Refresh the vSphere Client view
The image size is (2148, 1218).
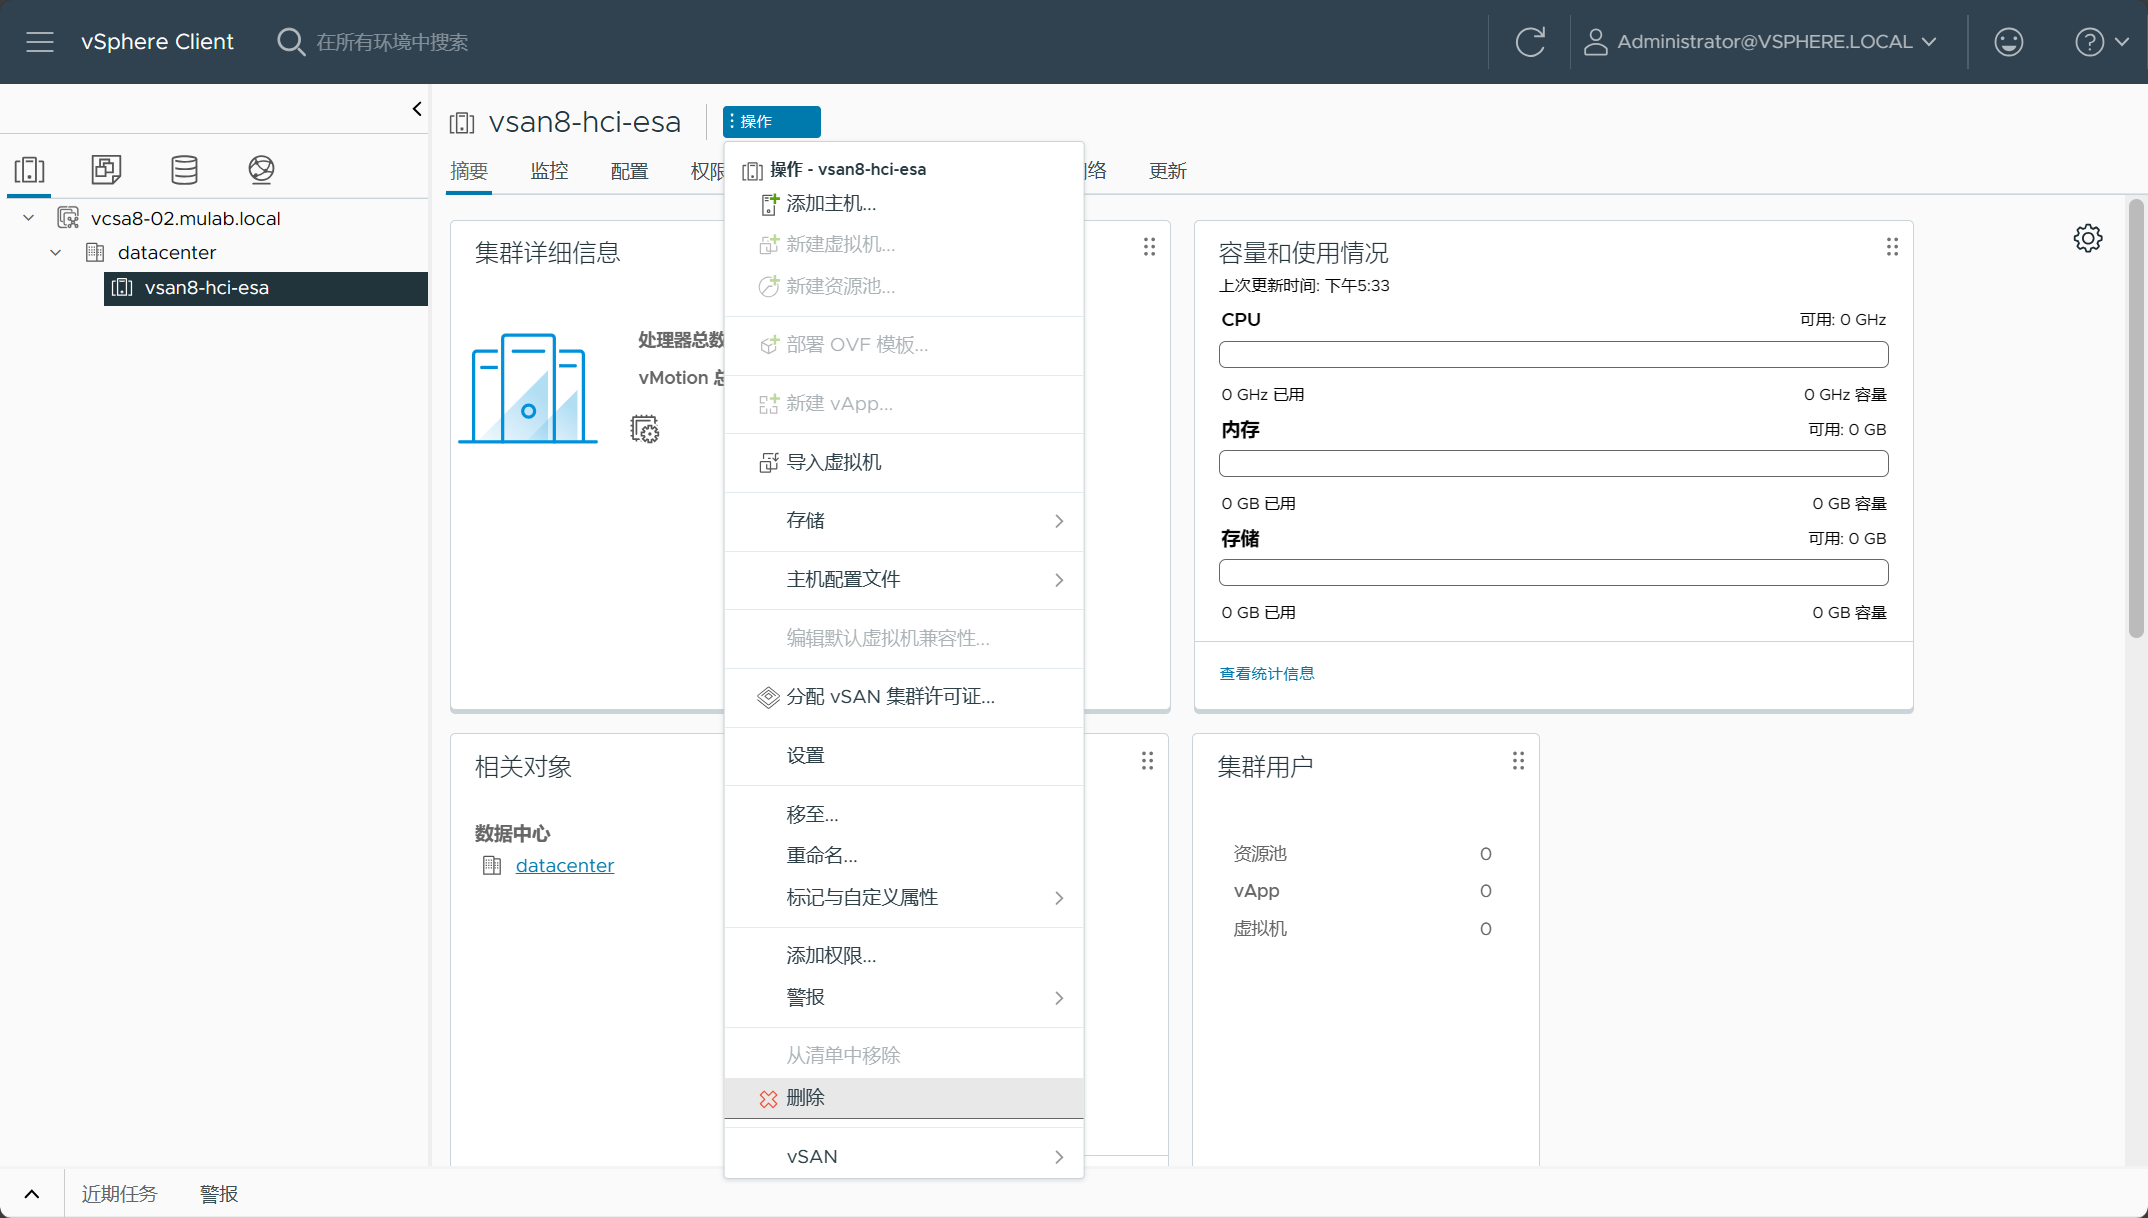coord(1530,42)
